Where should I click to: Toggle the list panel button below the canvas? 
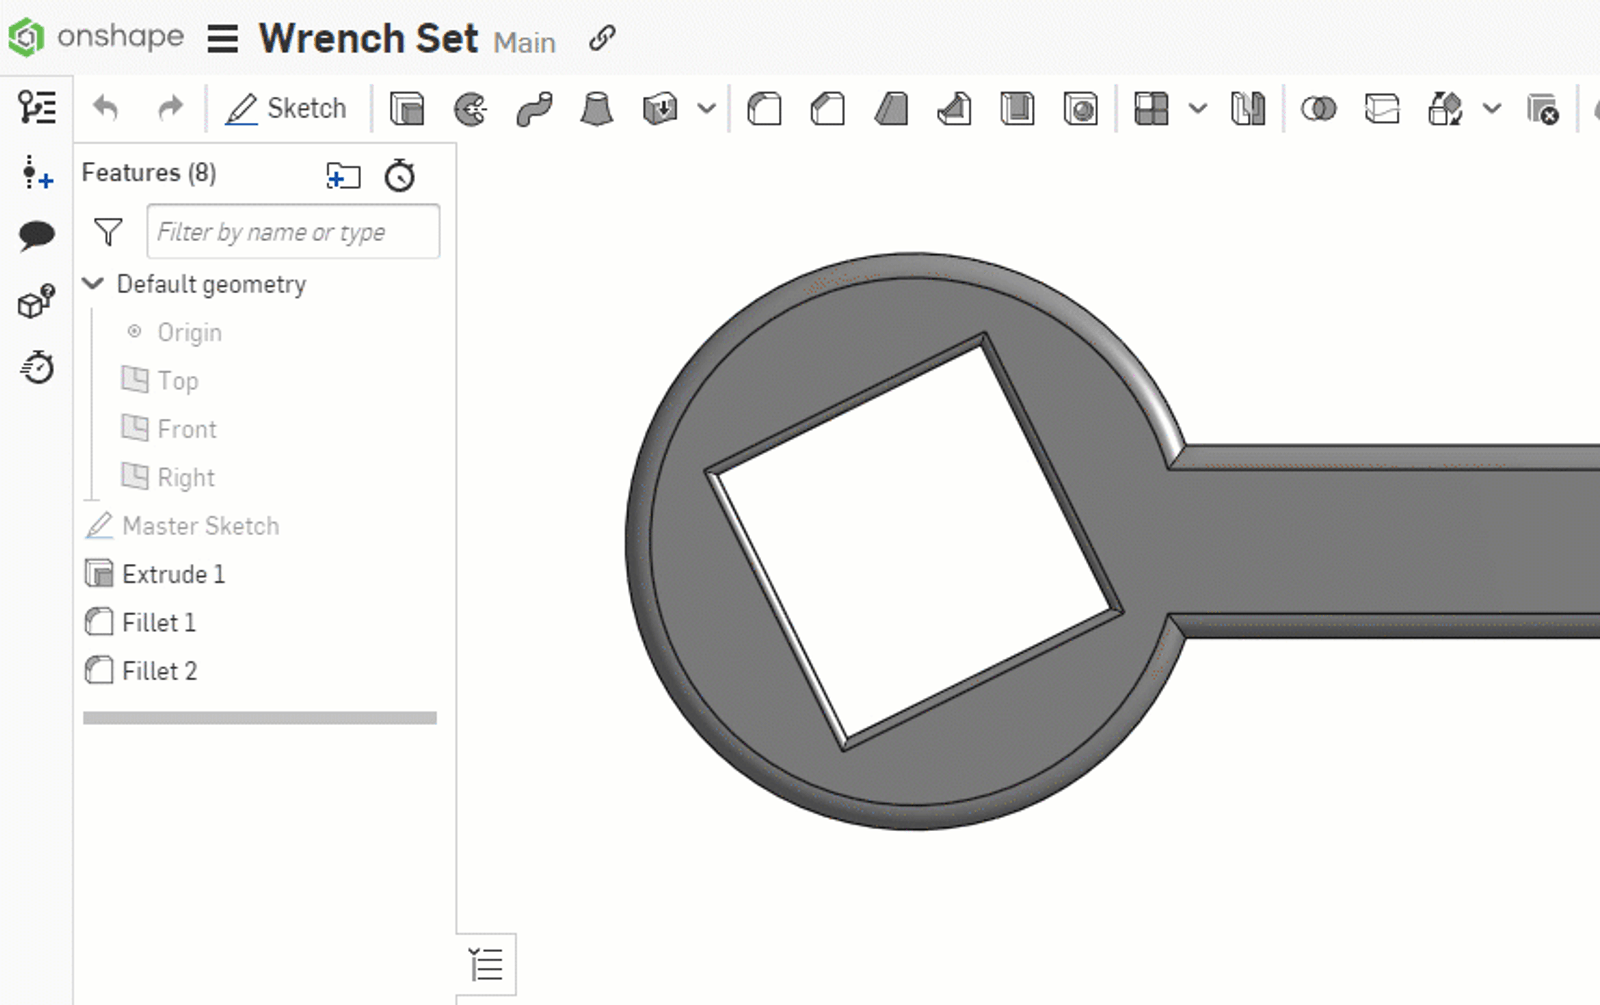pyautogui.click(x=487, y=965)
